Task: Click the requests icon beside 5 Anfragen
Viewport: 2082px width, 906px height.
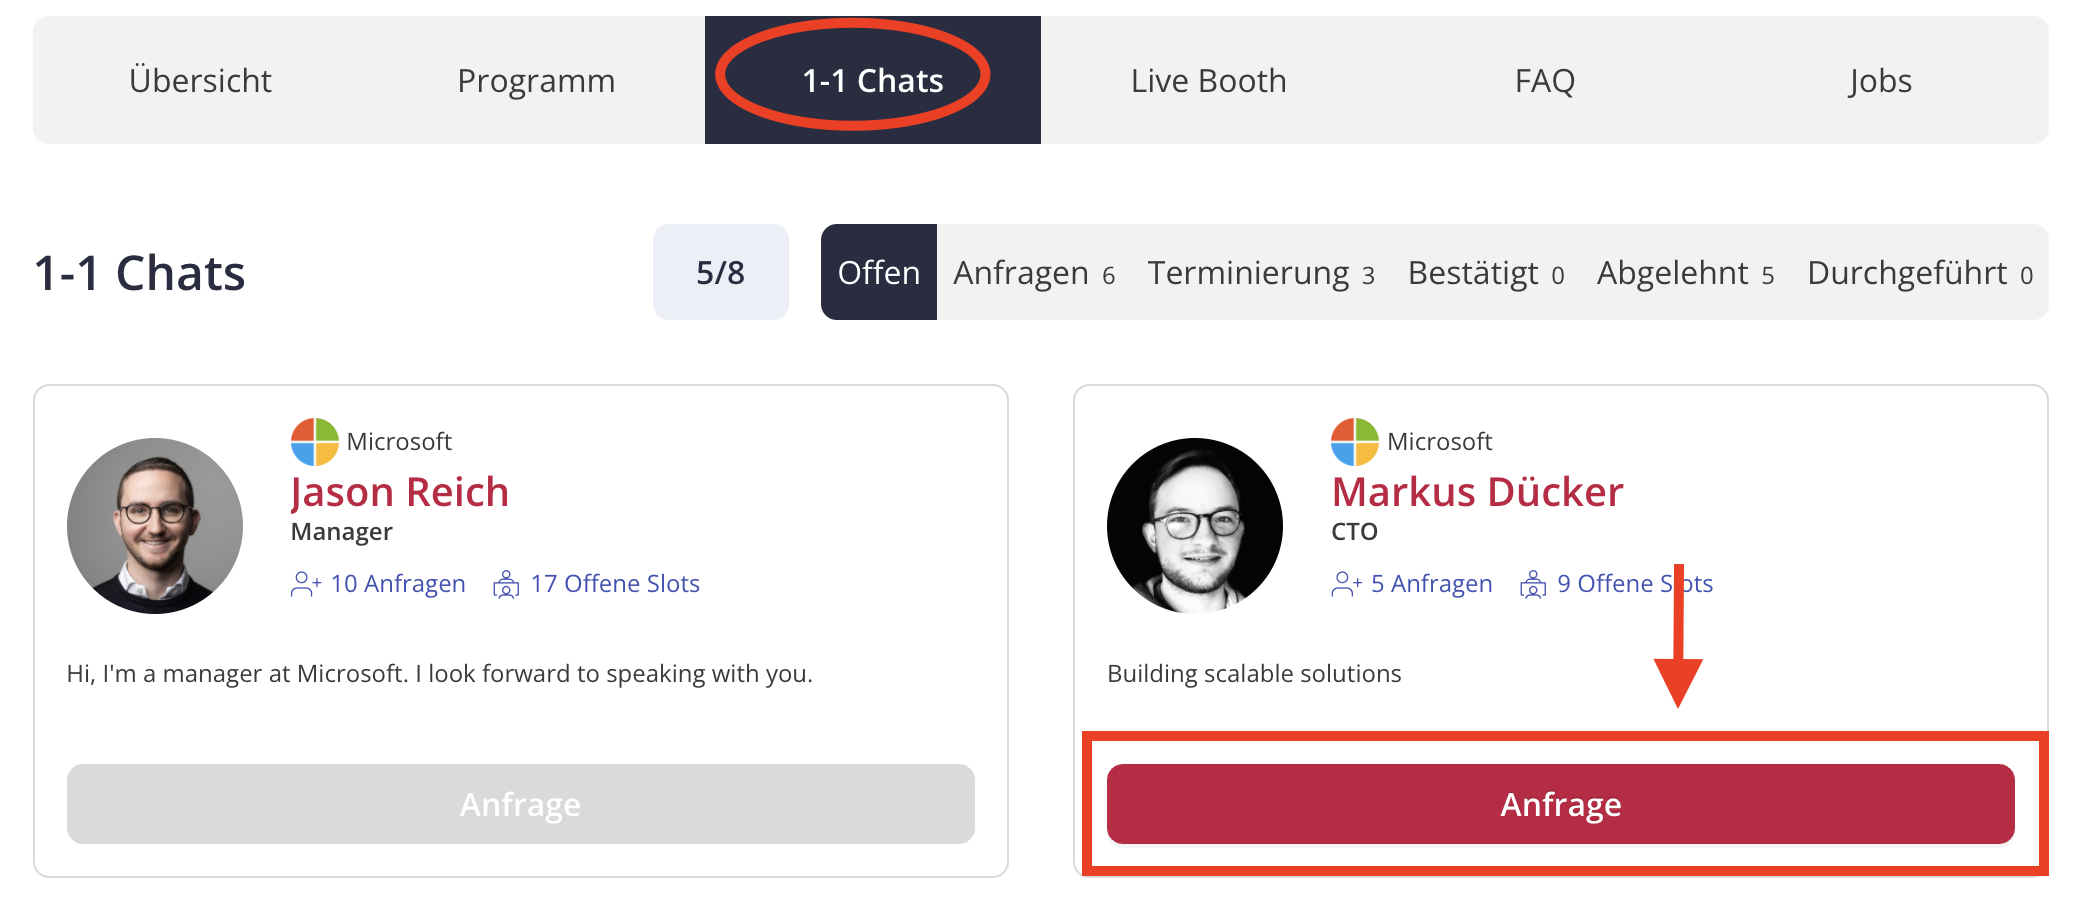Action: click(x=1346, y=584)
